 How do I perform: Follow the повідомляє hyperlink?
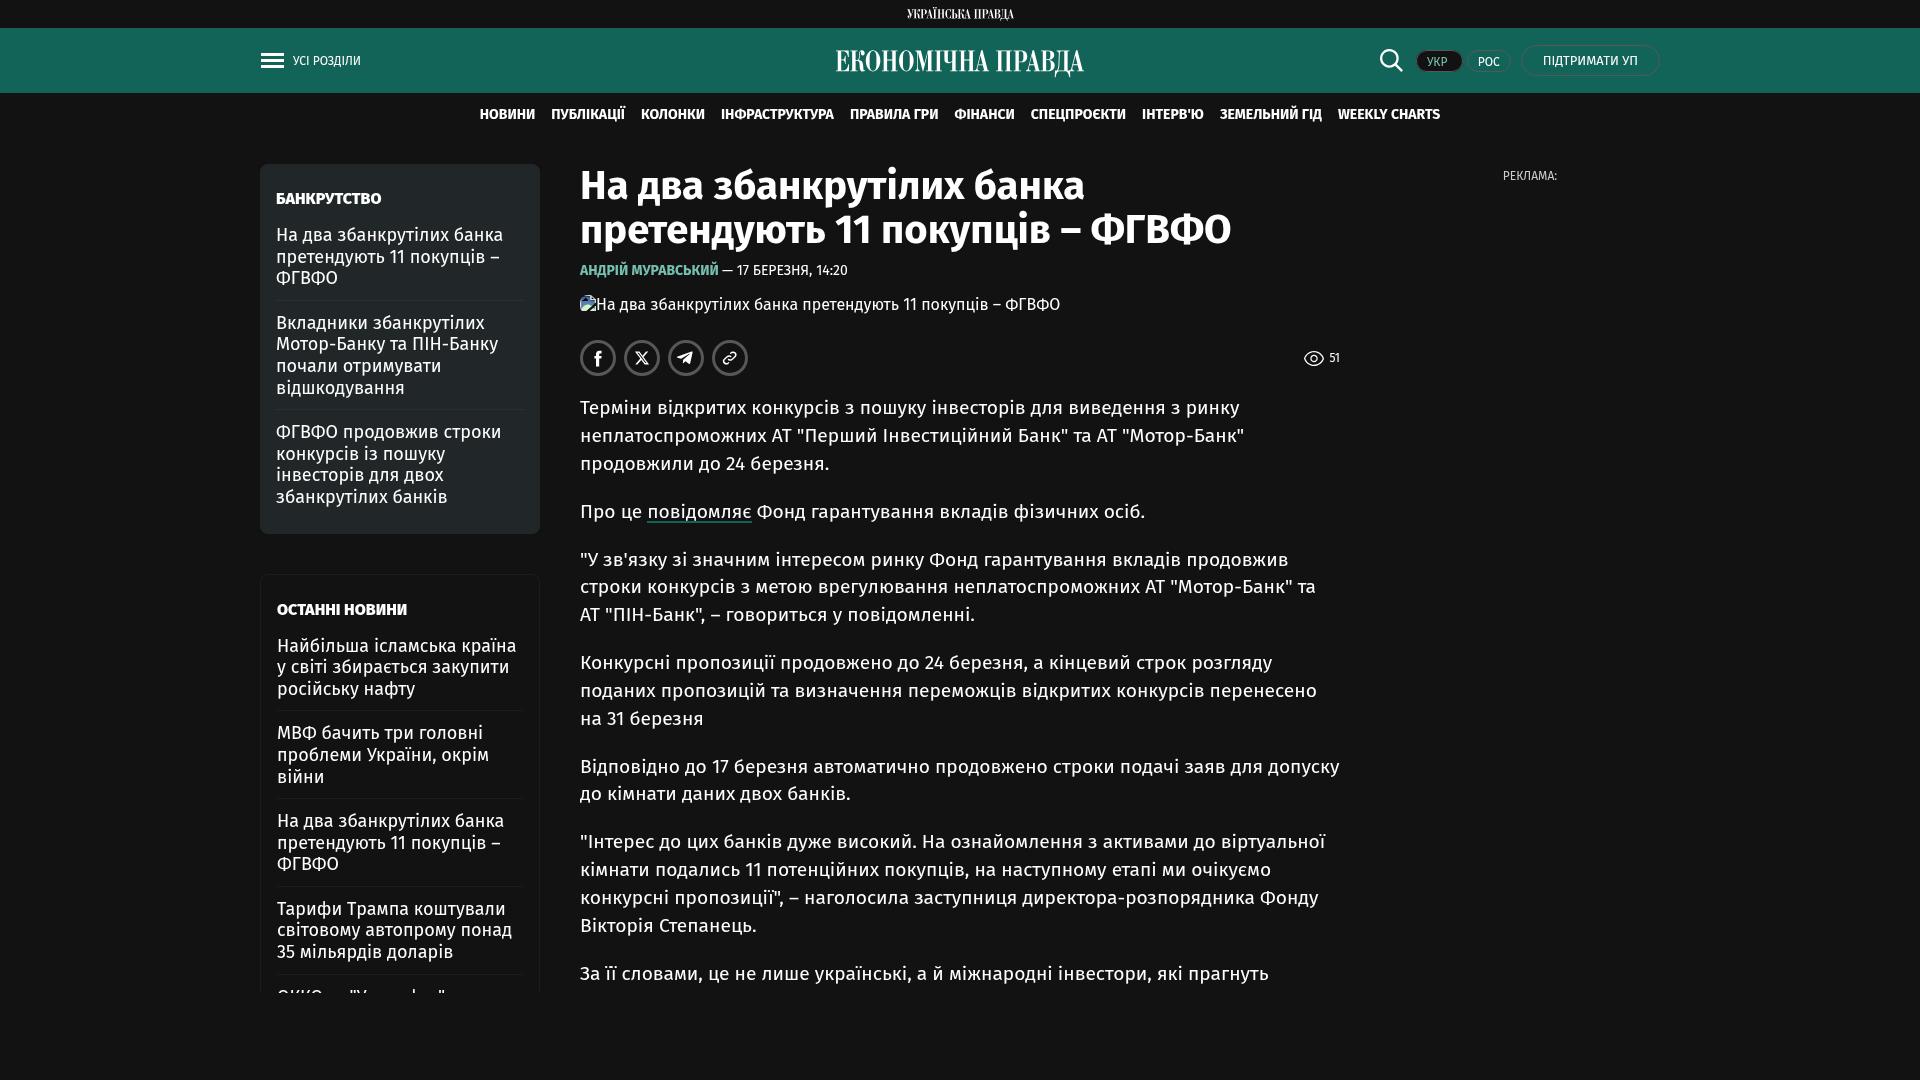(x=699, y=512)
